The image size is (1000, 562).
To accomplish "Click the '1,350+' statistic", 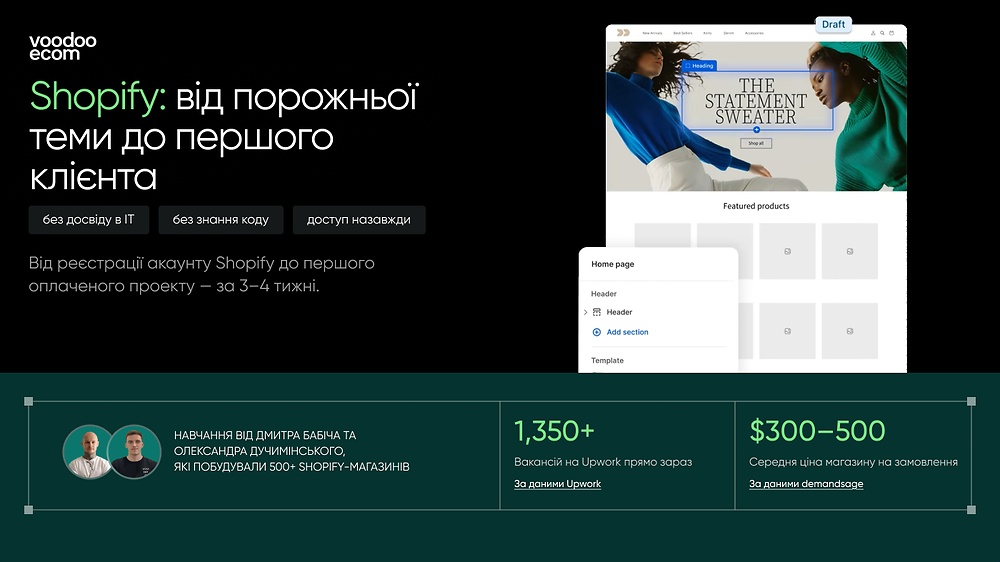I will click(554, 431).
